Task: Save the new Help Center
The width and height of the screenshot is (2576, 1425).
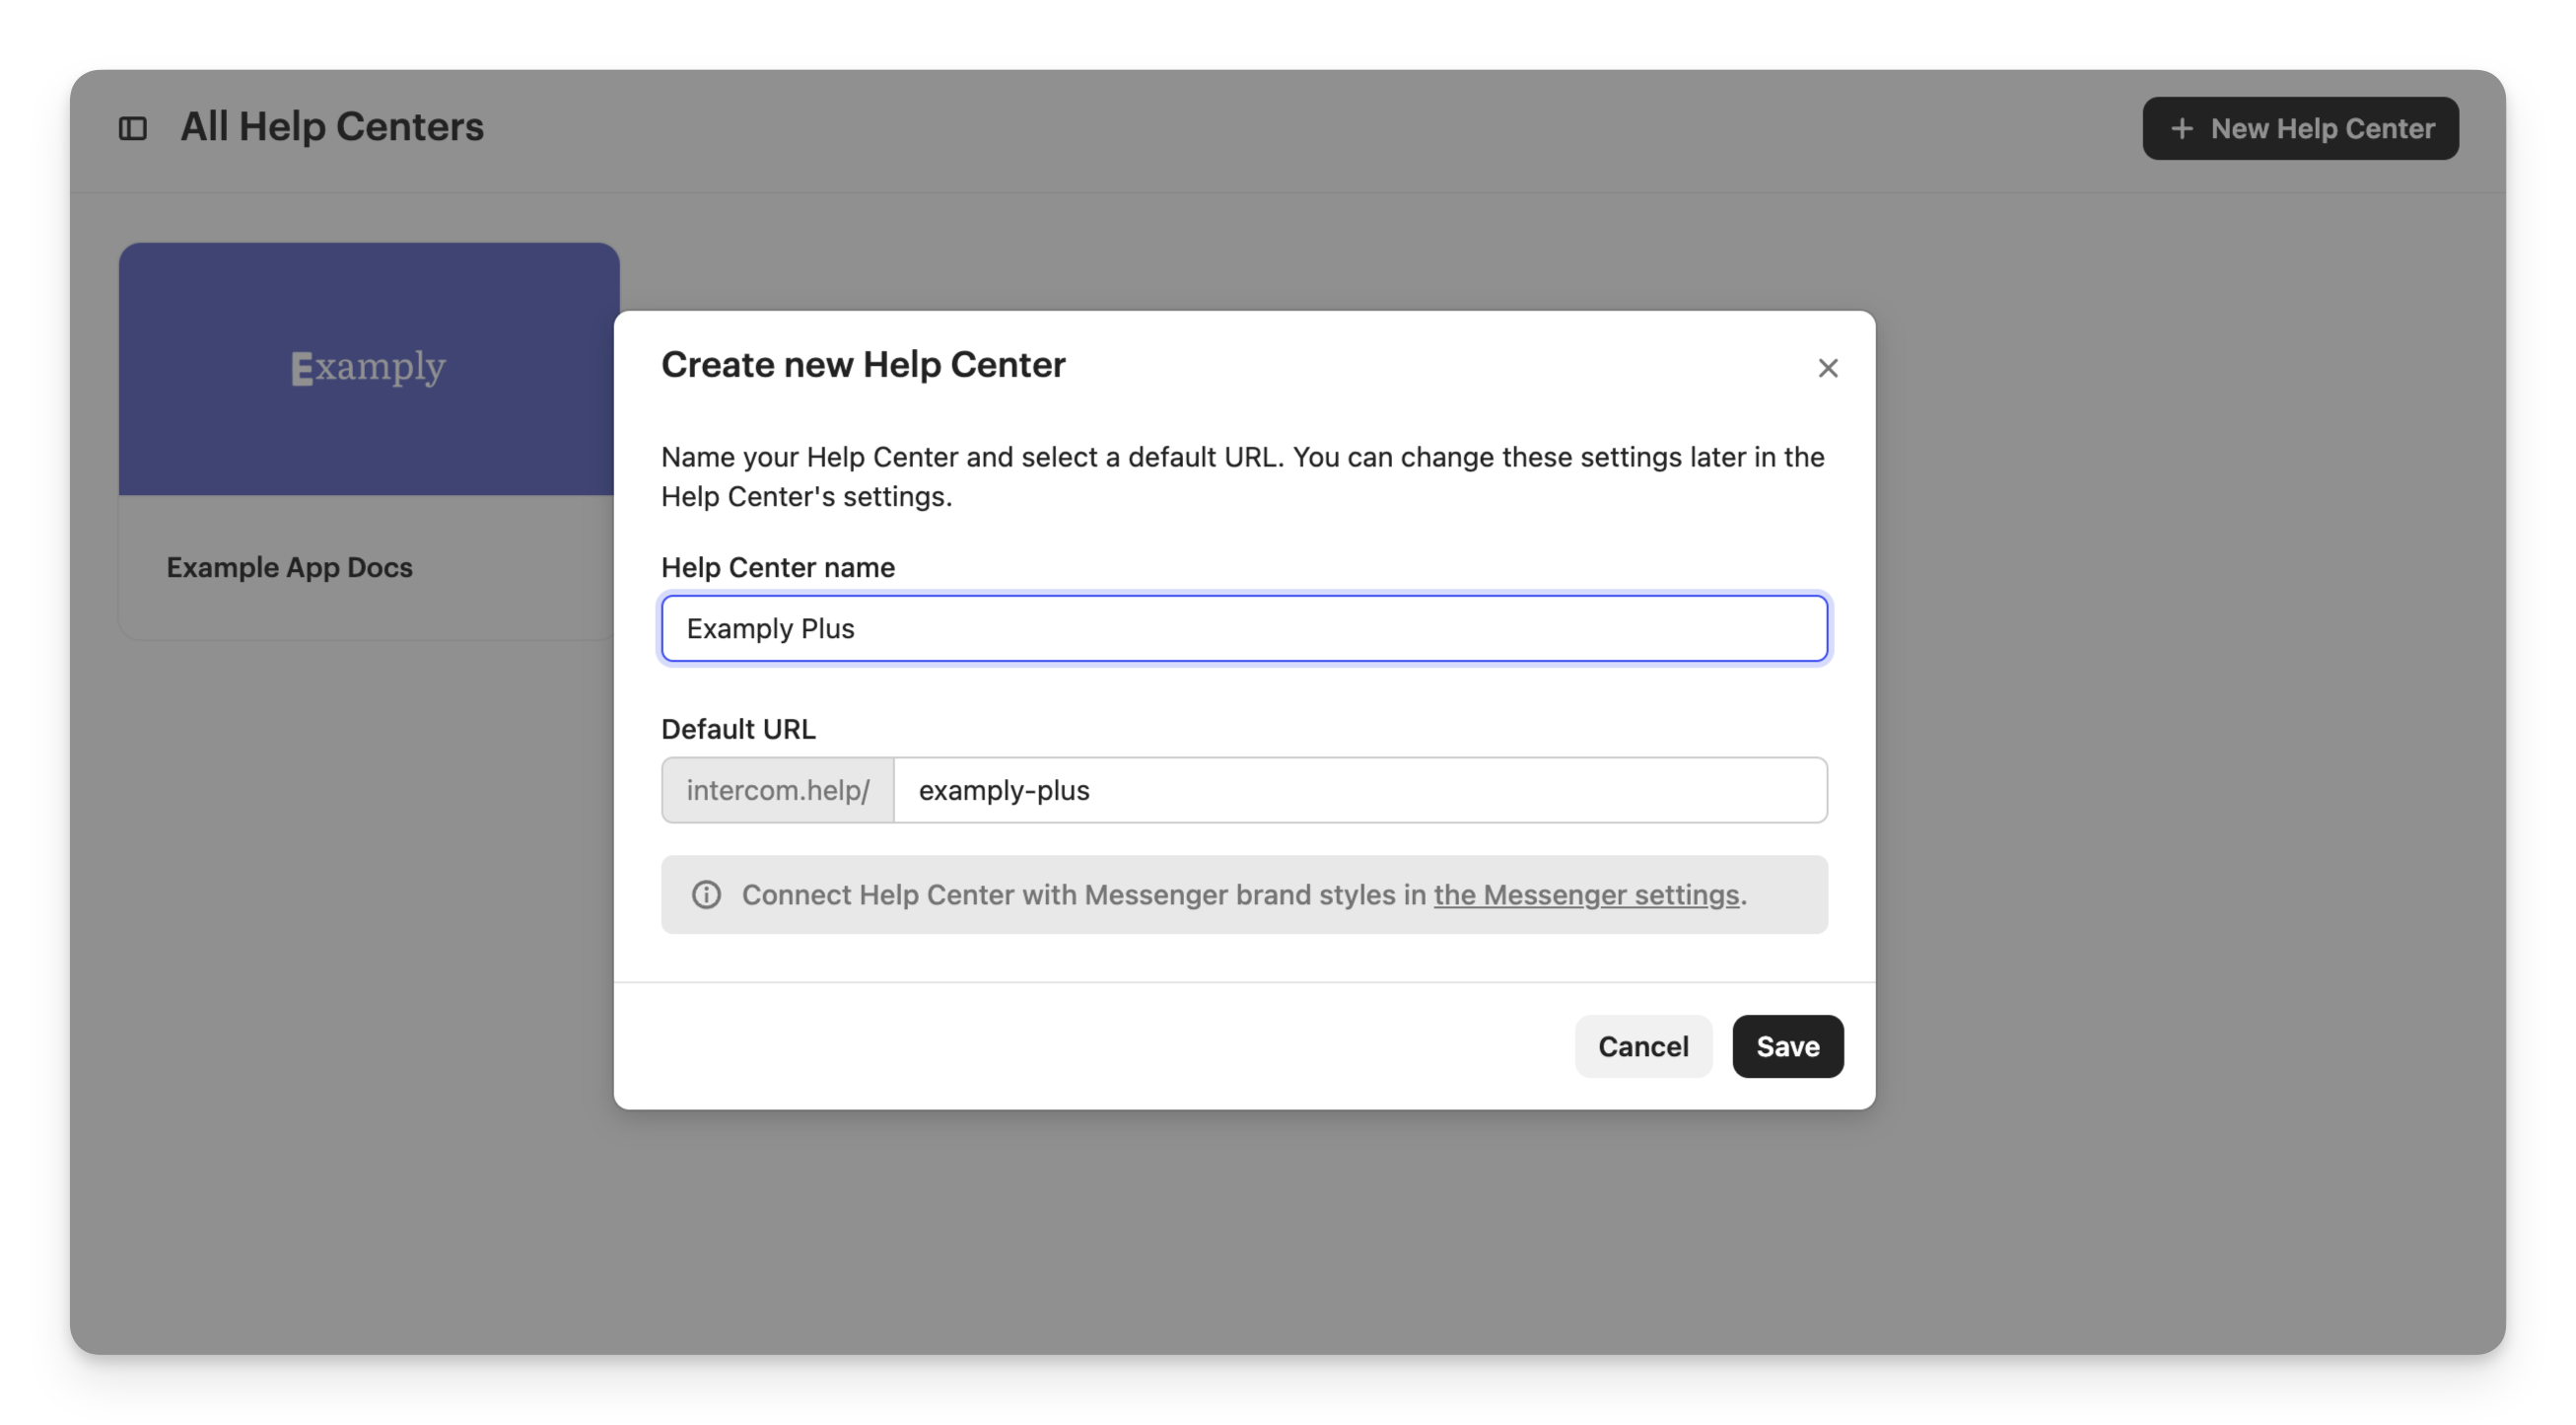Action: tap(1787, 1046)
